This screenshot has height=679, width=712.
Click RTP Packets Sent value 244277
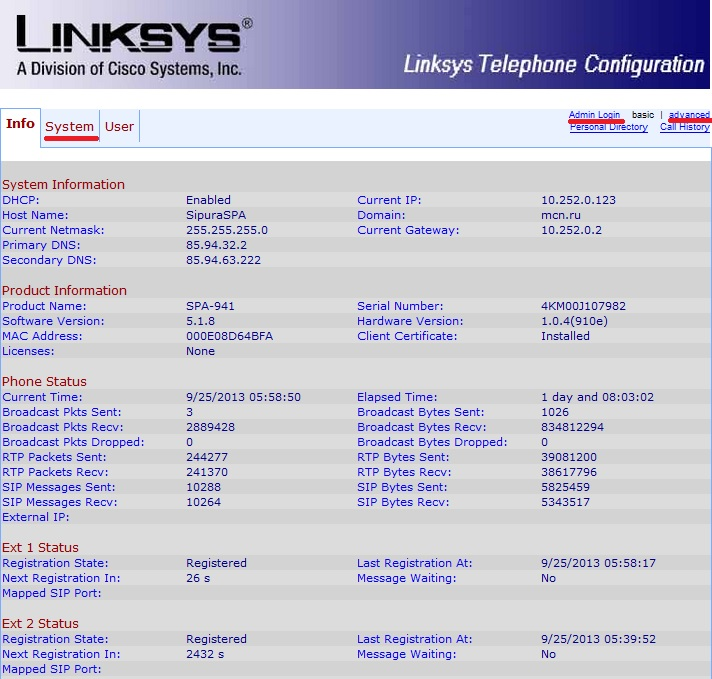tap(207, 456)
